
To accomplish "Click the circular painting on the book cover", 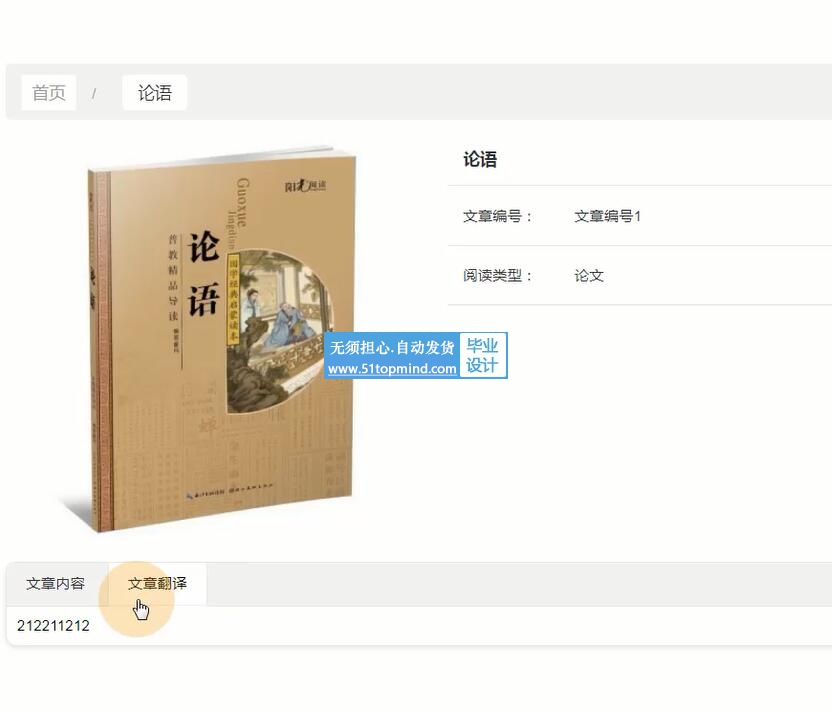I will 278,331.
